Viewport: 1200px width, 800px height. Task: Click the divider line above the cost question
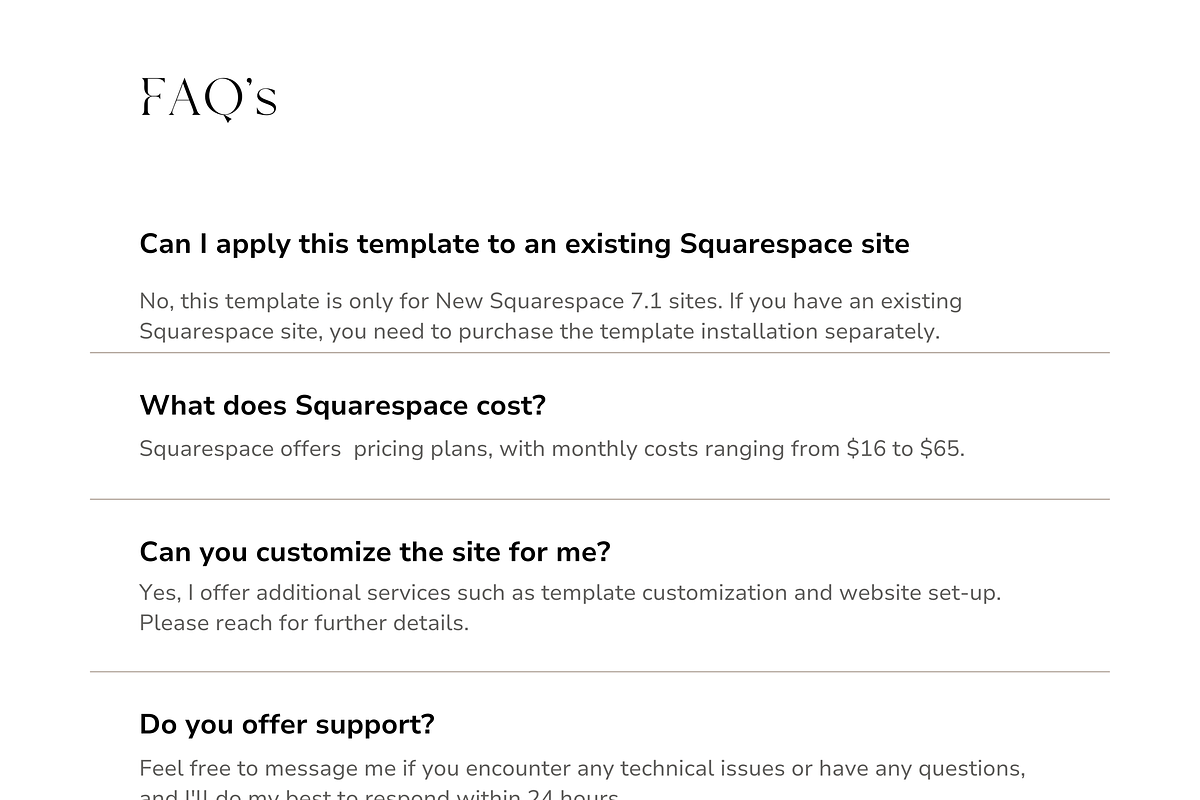600,353
